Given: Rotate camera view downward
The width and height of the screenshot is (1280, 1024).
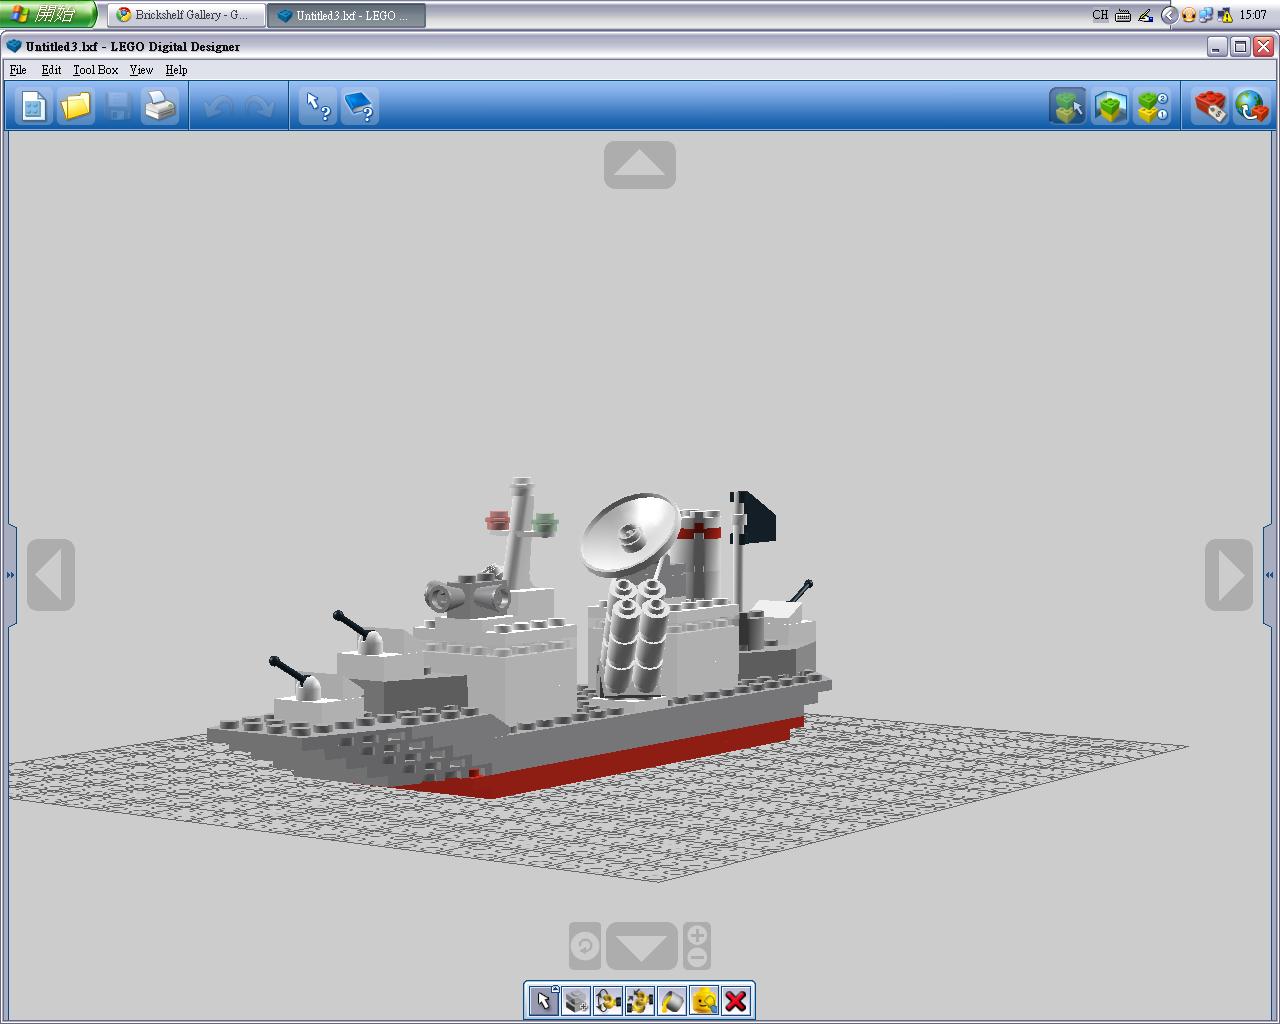Looking at the screenshot, I should [642, 946].
